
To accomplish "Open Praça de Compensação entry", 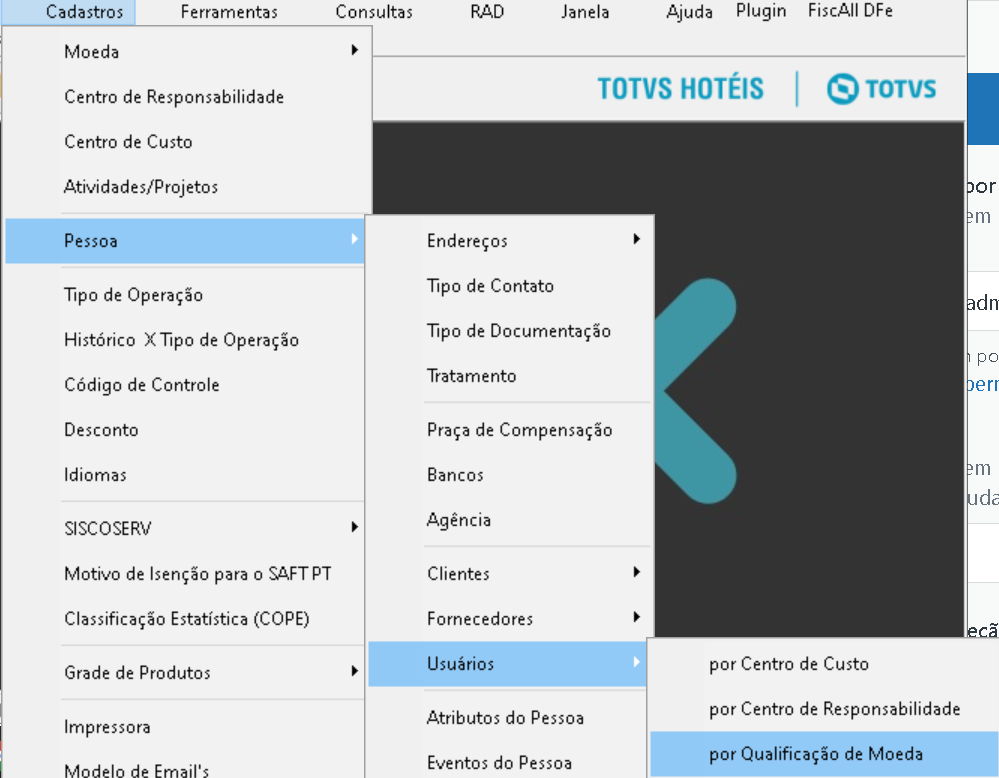I will [x=510, y=430].
